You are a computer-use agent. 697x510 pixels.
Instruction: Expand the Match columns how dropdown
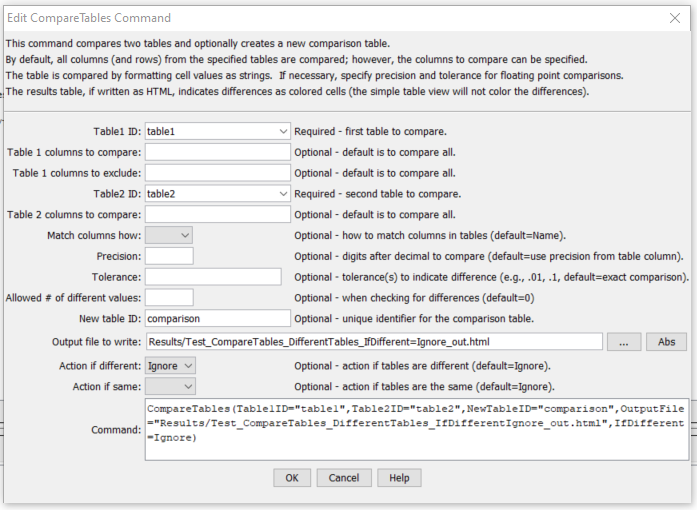pyautogui.click(x=169, y=235)
